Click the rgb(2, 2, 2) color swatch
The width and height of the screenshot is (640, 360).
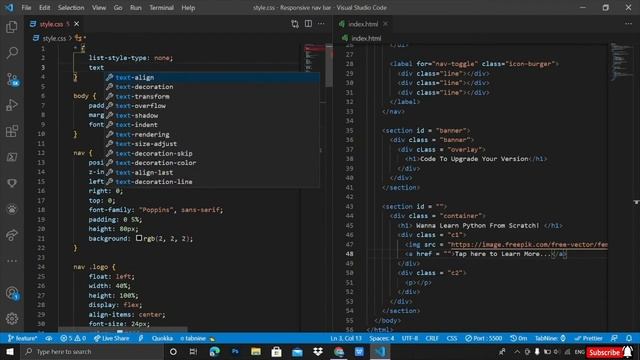(x=139, y=238)
